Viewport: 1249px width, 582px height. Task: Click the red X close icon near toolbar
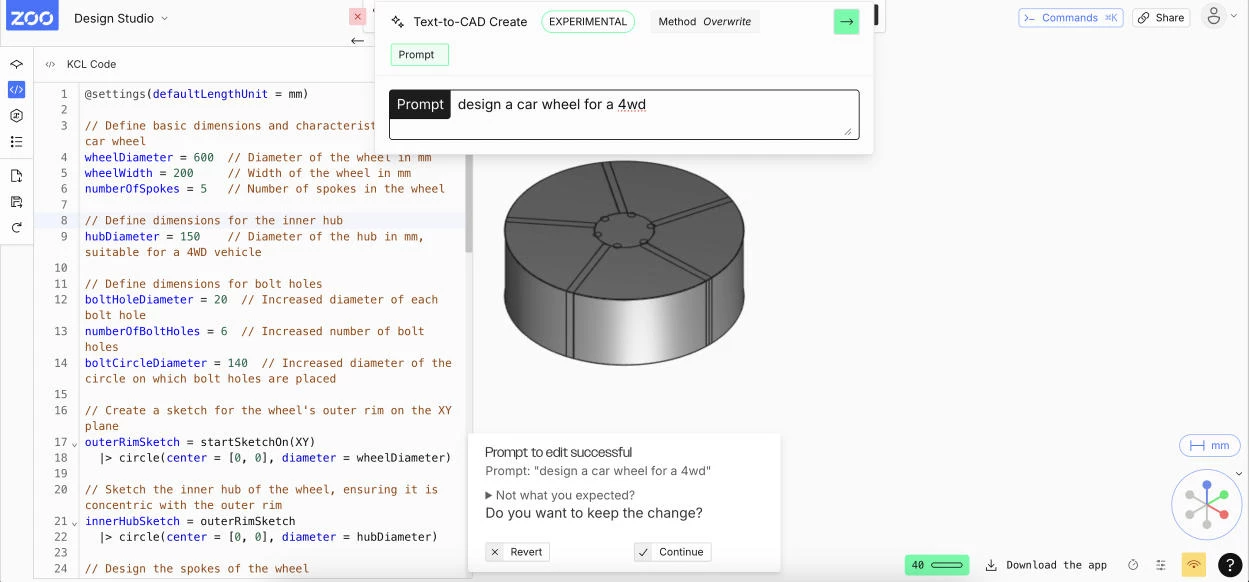click(357, 17)
